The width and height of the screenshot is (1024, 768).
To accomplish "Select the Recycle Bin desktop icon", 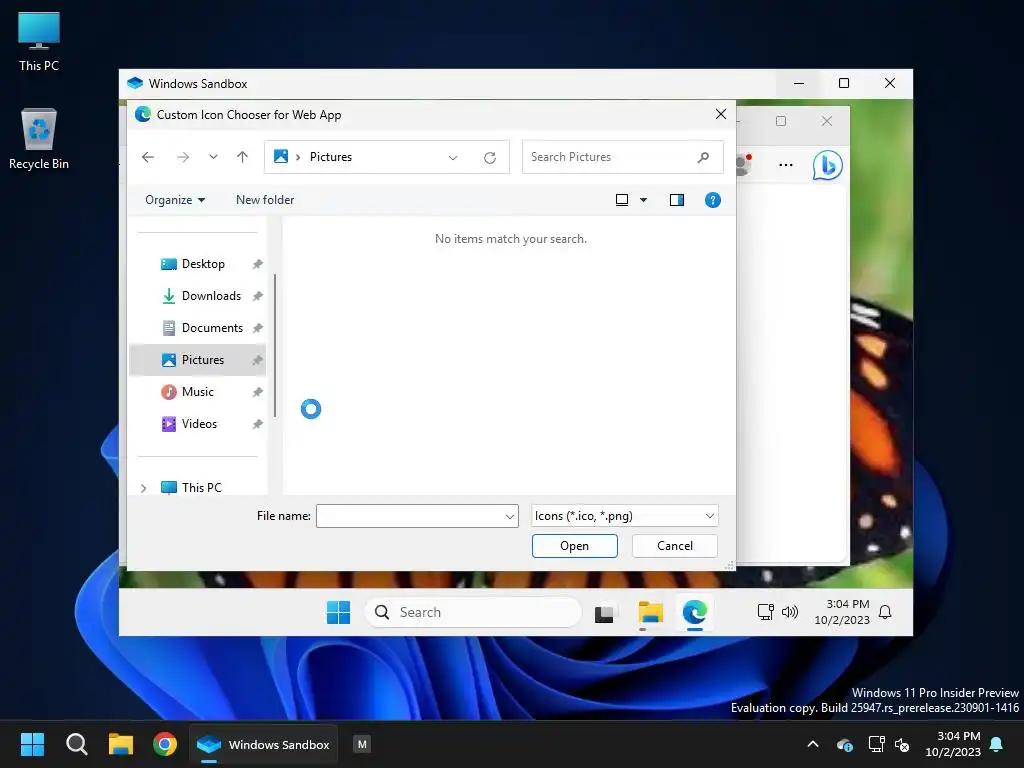I will [x=39, y=140].
